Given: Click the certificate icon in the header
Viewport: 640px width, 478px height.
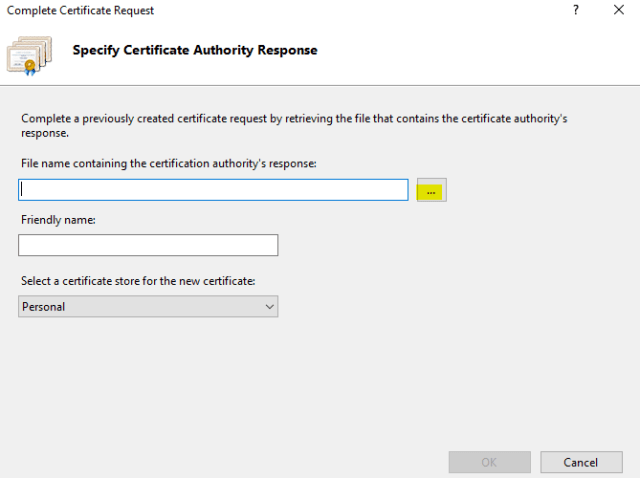Looking at the screenshot, I should pyautogui.click(x=29, y=55).
